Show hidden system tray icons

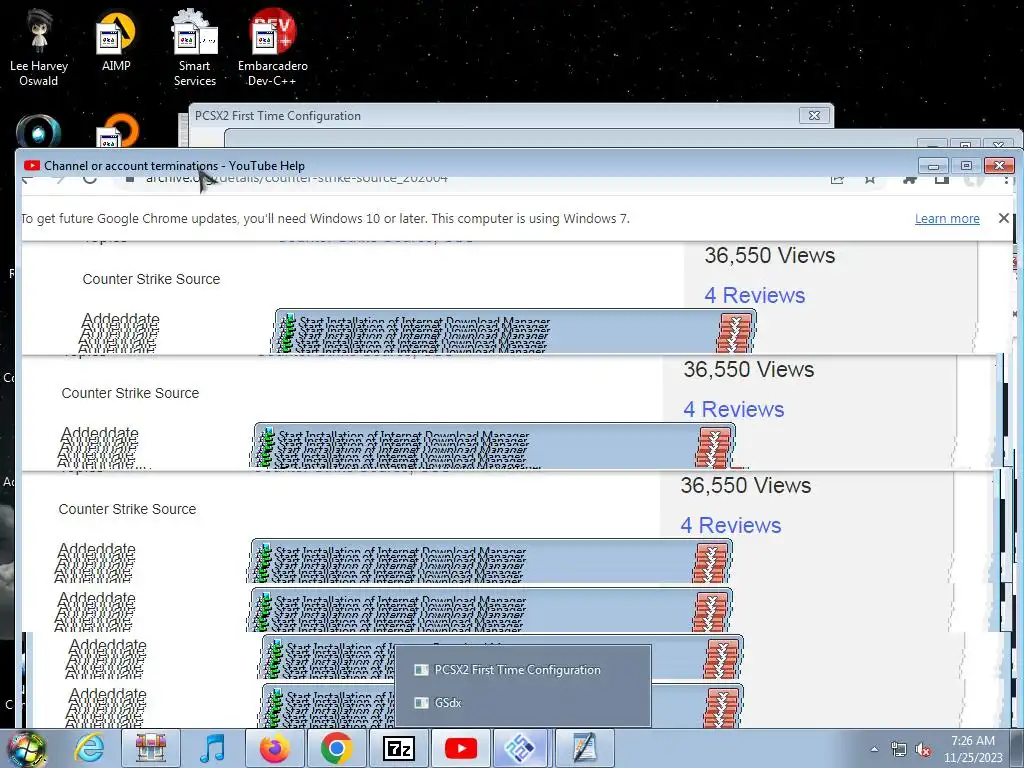(874, 749)
